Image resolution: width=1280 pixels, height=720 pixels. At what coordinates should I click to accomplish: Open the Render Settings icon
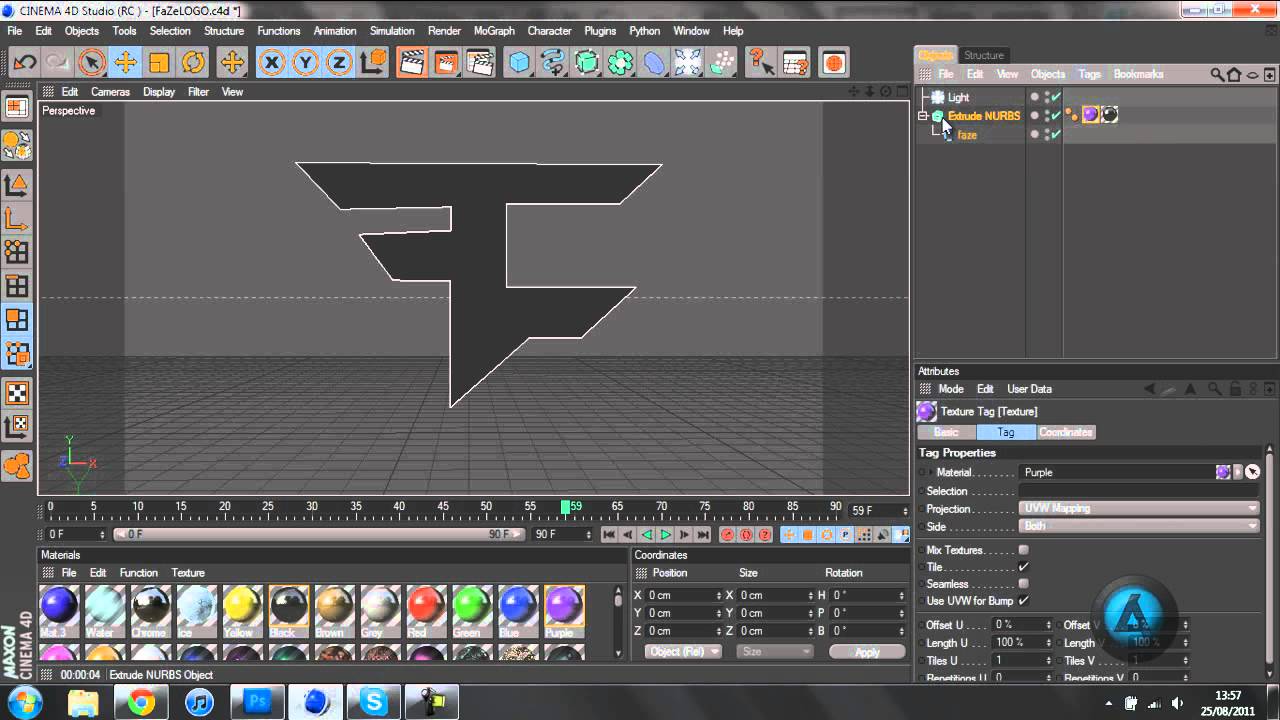point(481,63)
